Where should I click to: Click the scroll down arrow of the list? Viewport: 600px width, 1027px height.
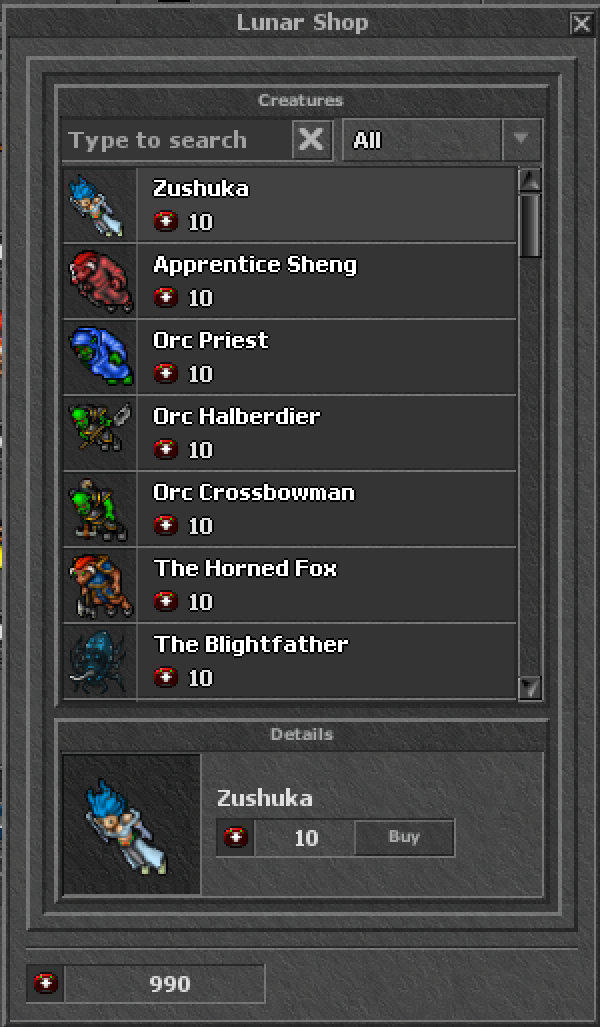click(529, 688)
